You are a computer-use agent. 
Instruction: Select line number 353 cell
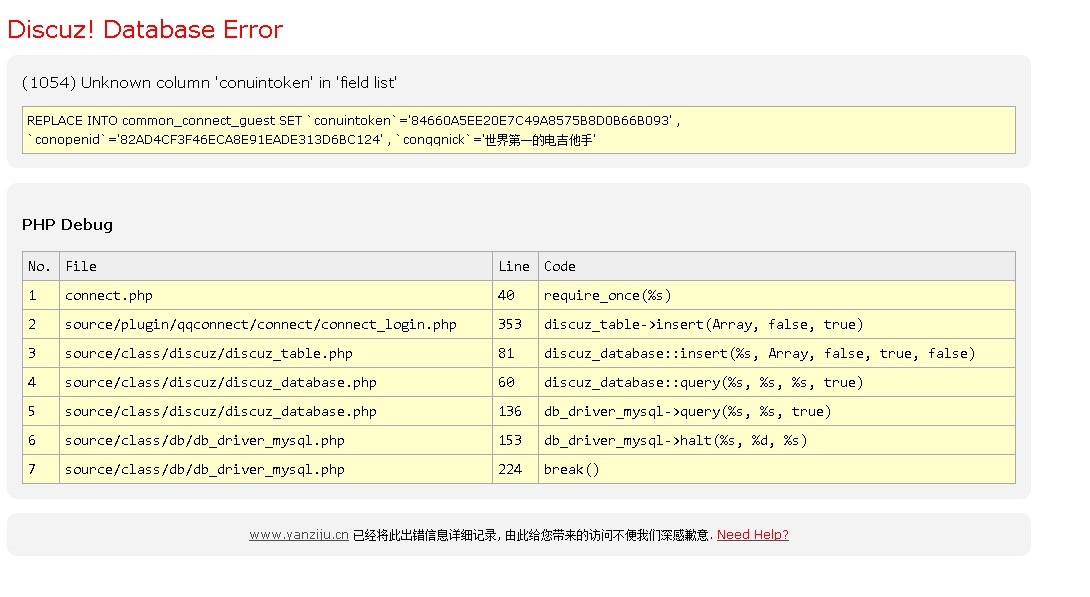tap(510, 324)
